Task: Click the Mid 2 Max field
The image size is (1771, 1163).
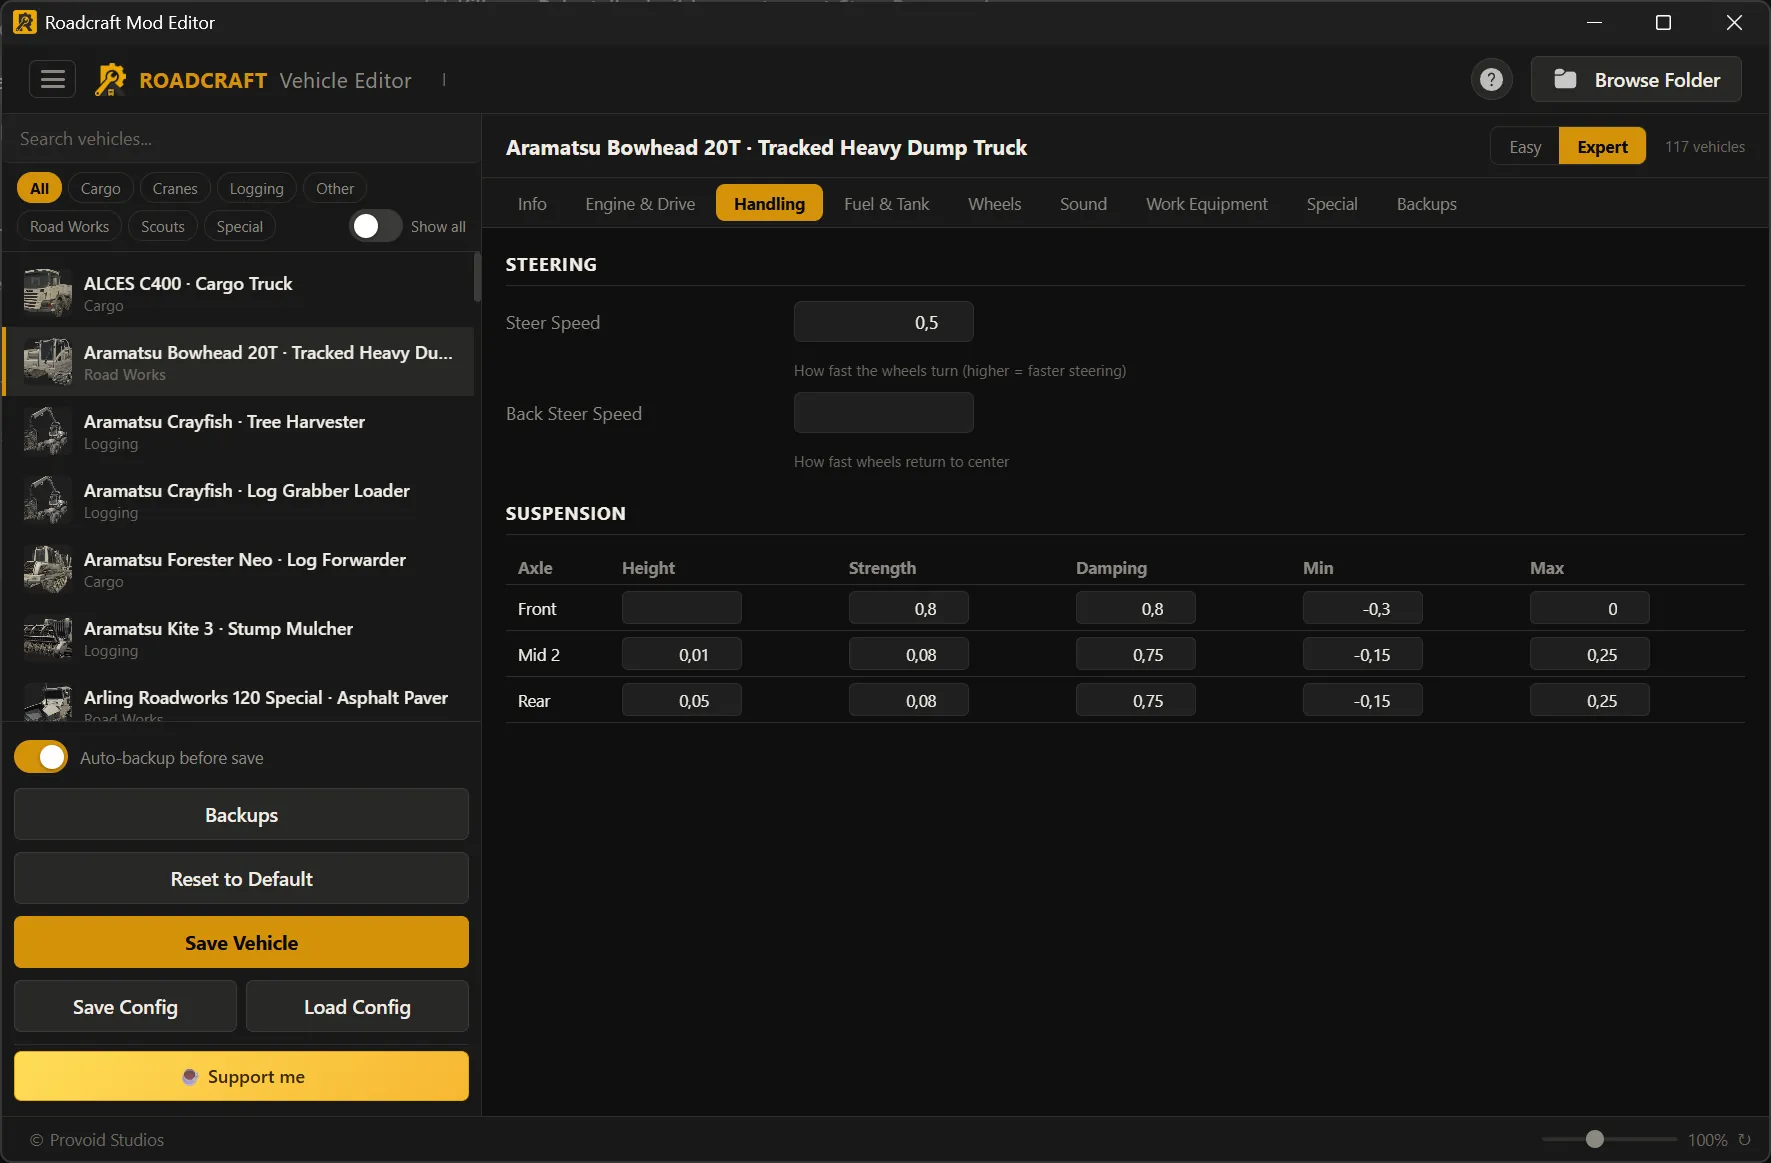Action: [x=1589, y=654]
